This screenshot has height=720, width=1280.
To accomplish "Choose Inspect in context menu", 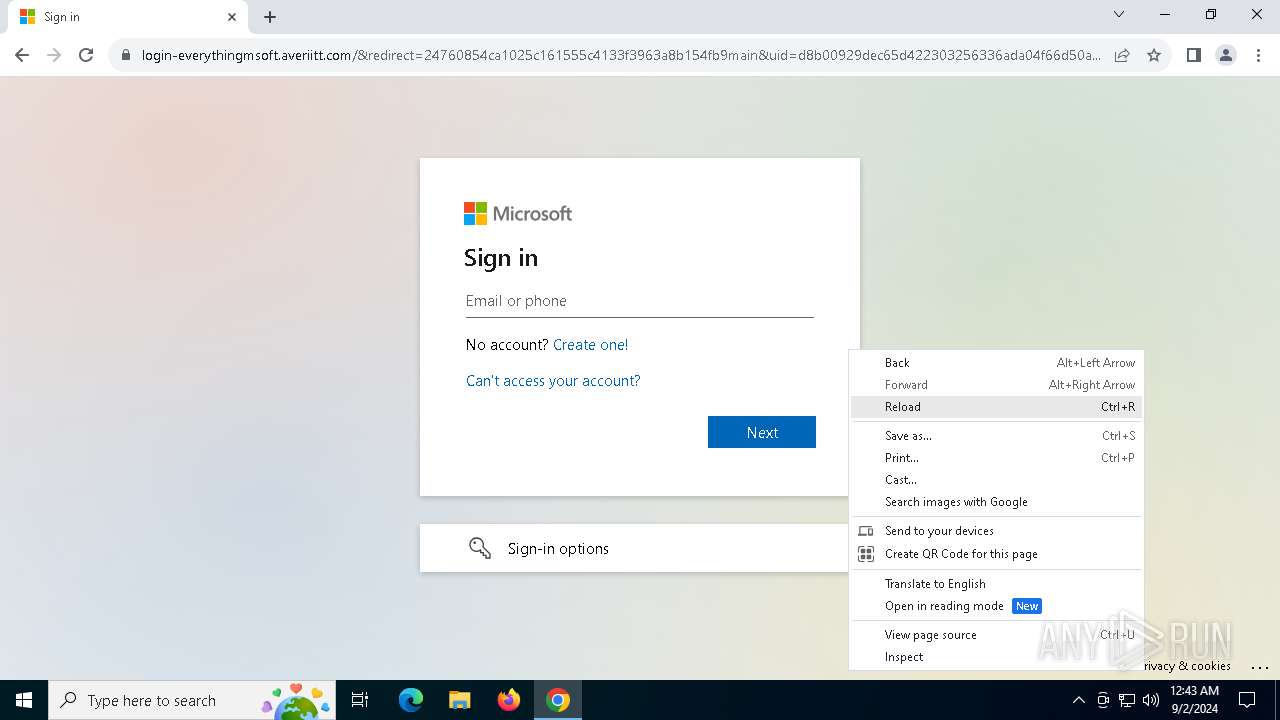I will point(996,657).
